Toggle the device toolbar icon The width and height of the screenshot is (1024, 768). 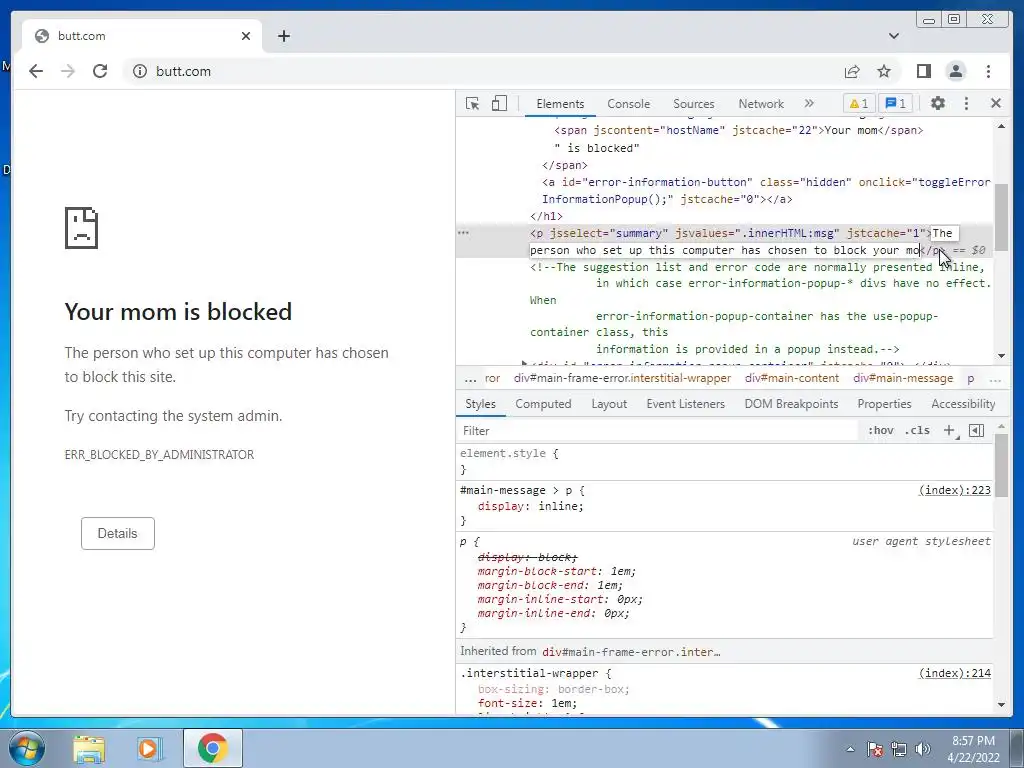click(499, 103)
